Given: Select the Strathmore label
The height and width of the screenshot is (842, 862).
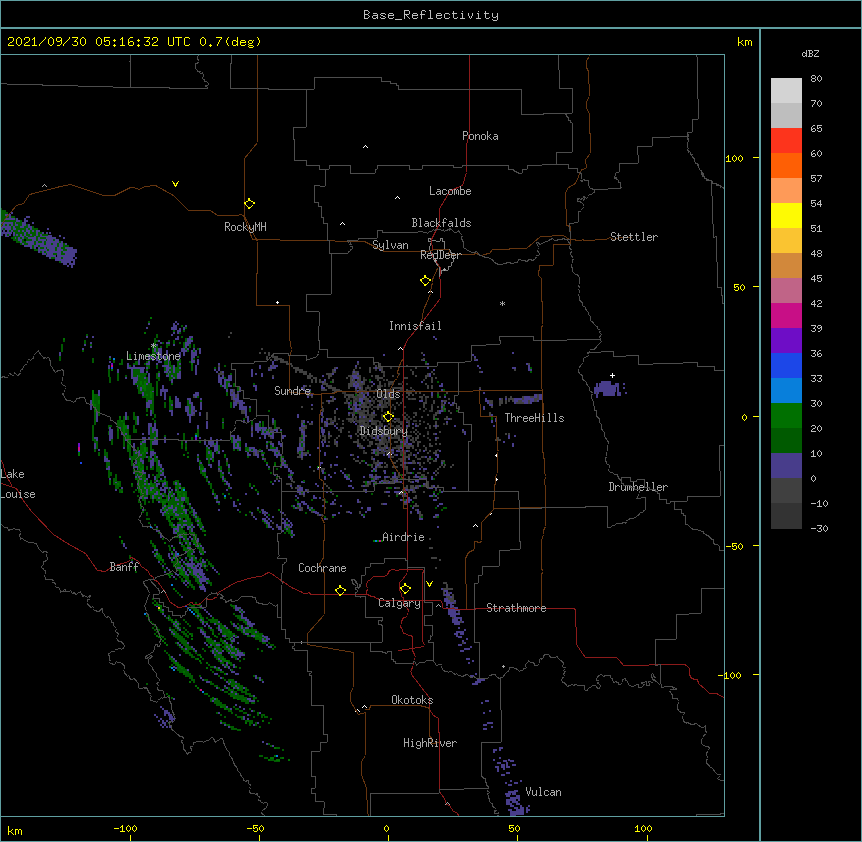Looking at the screenshot, I should (x=516, y=608).
